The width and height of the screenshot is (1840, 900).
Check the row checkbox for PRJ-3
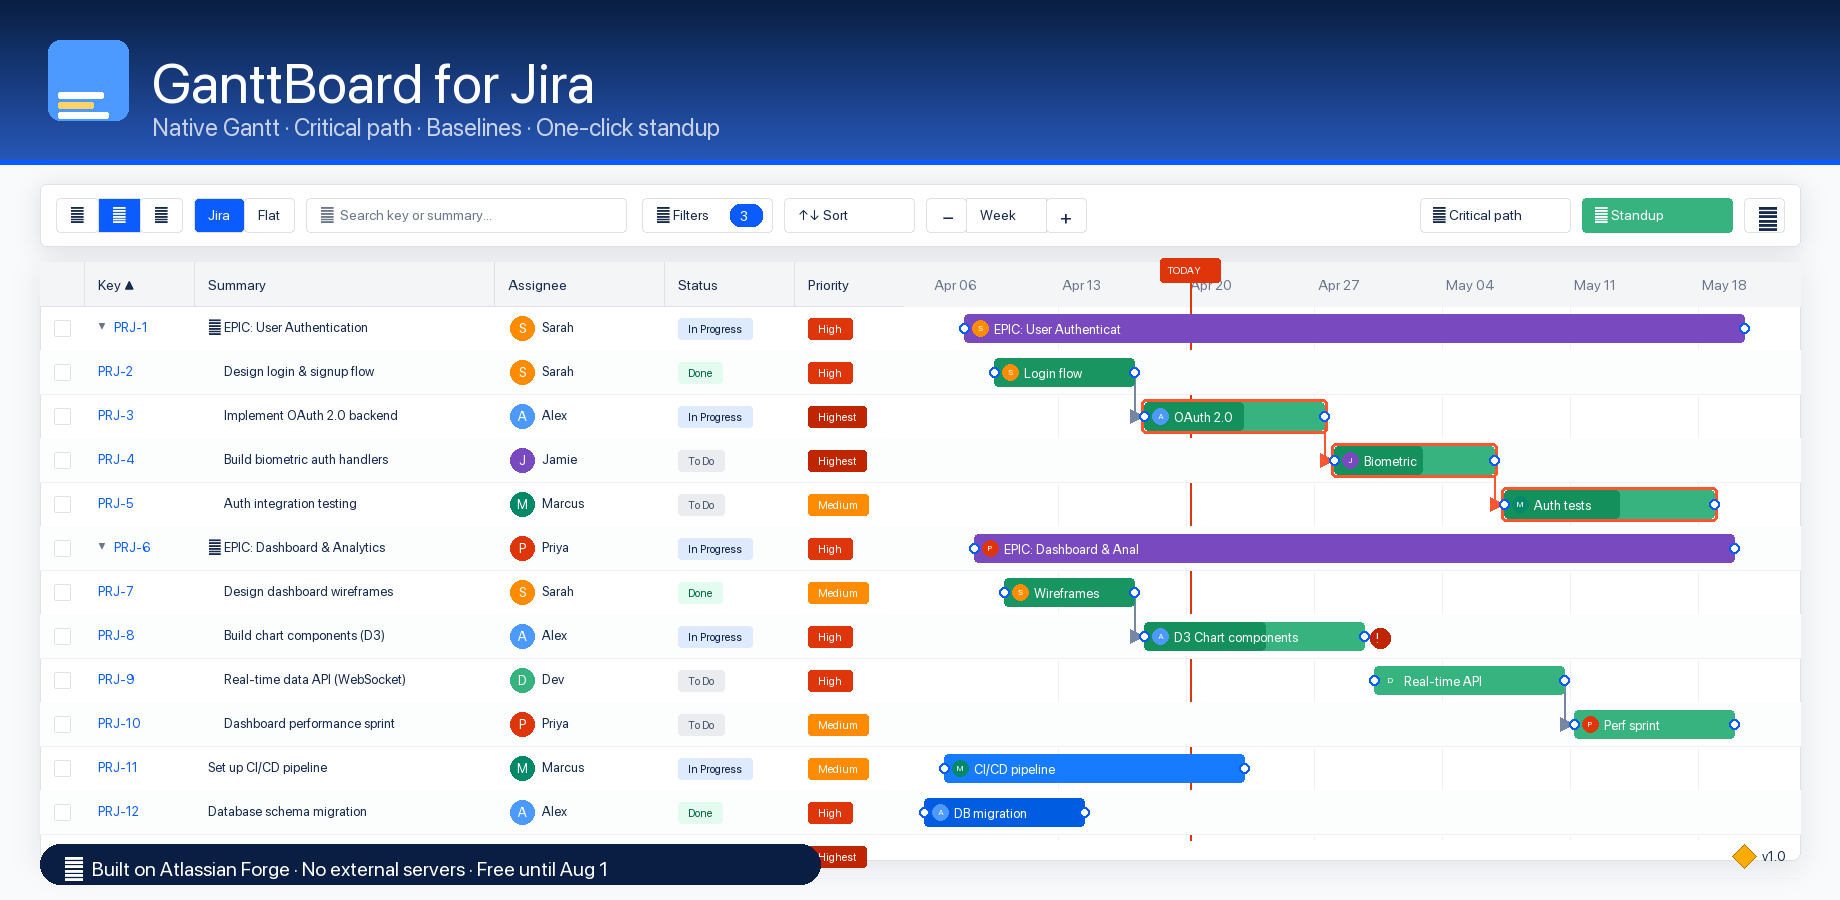62,416
